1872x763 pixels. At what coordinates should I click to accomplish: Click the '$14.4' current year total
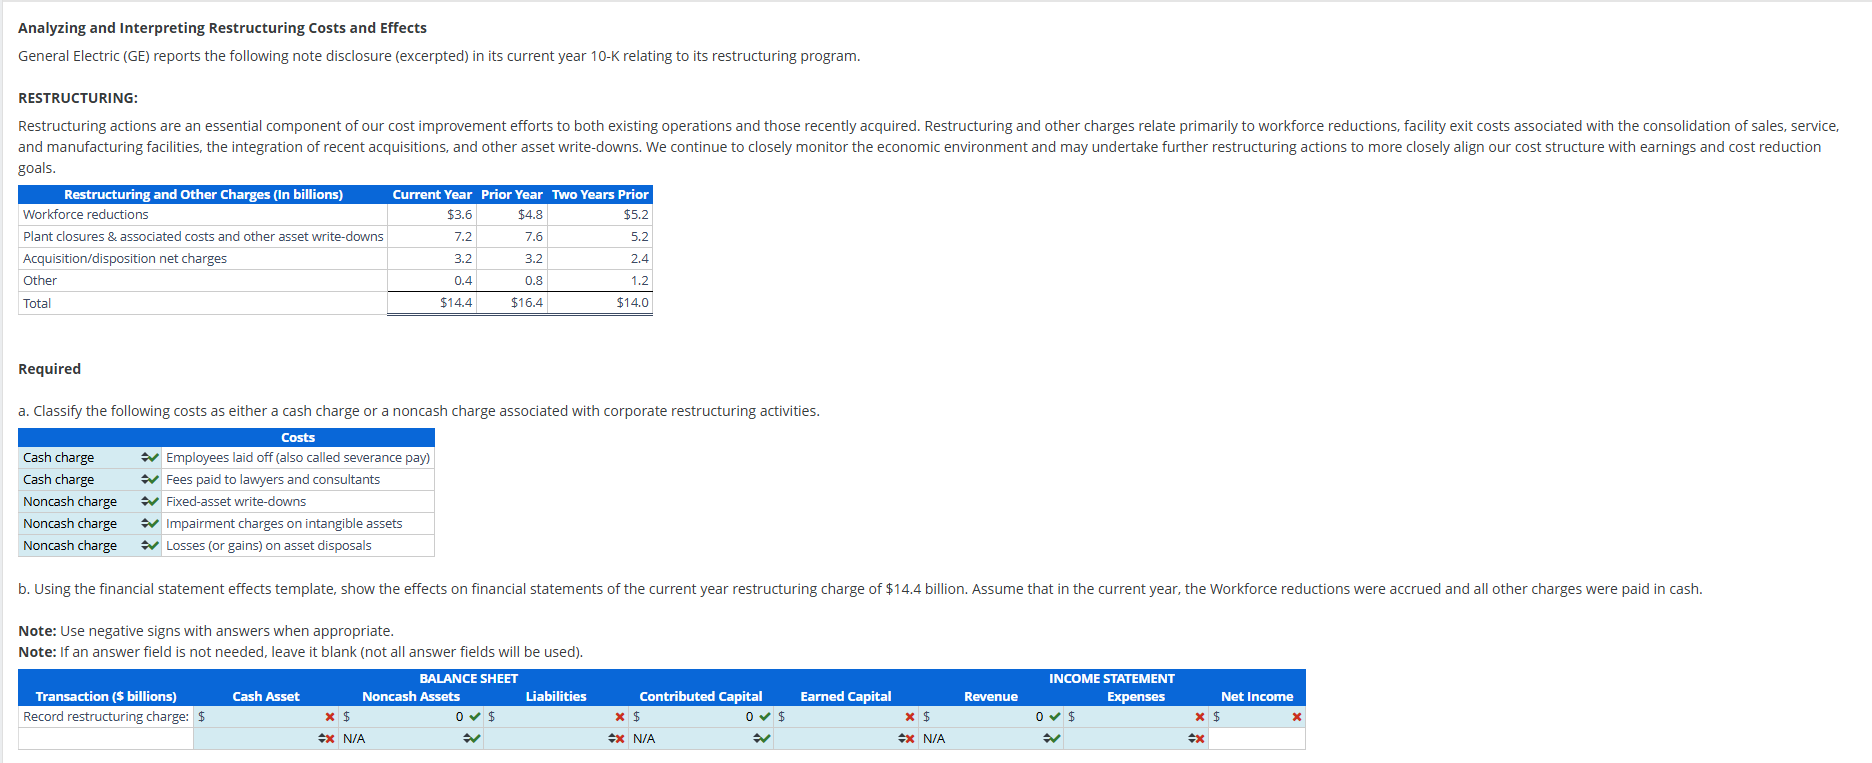click(456, 302)
